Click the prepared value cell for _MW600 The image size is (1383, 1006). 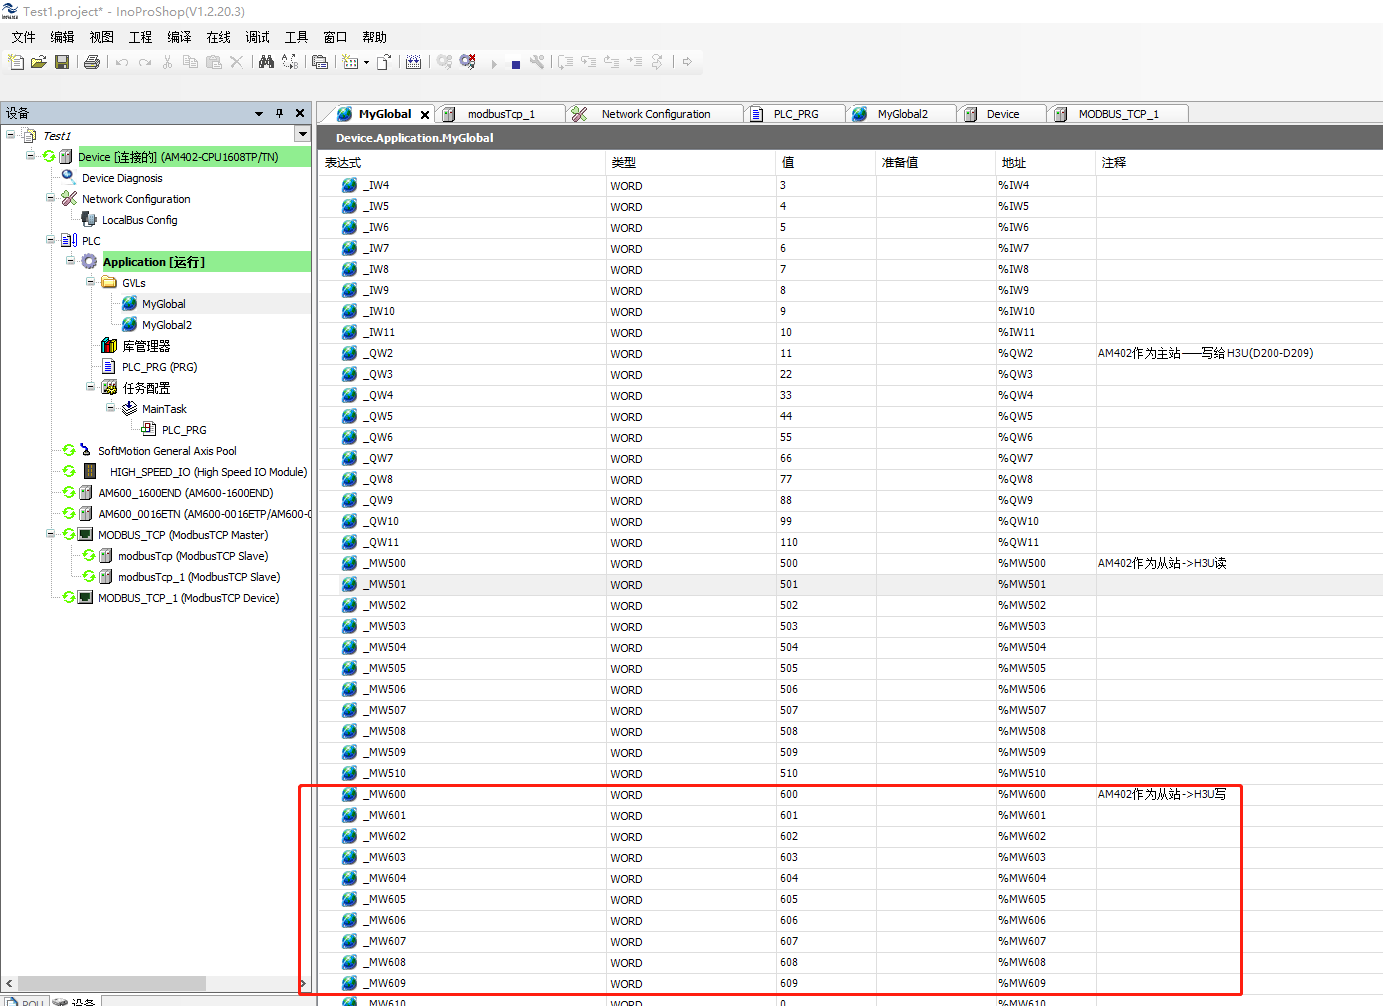(936, 795)
